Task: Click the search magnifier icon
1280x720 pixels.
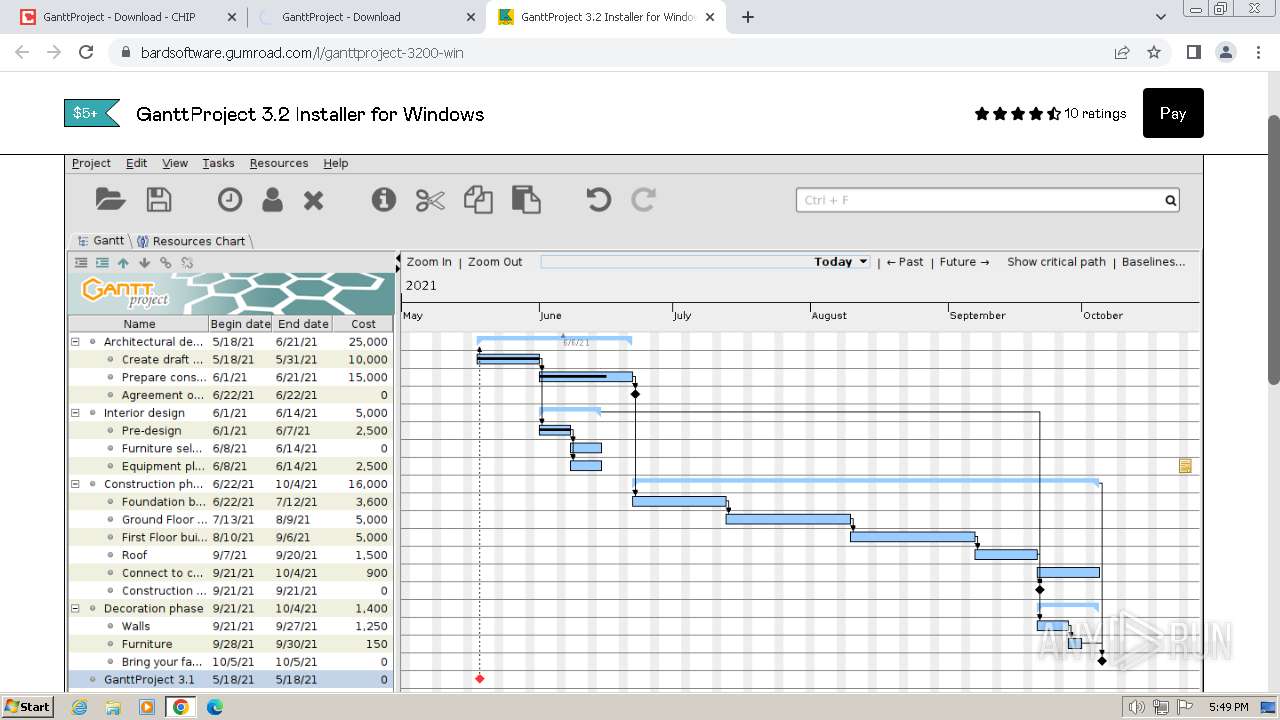Action: click(x=1170, y=200)
